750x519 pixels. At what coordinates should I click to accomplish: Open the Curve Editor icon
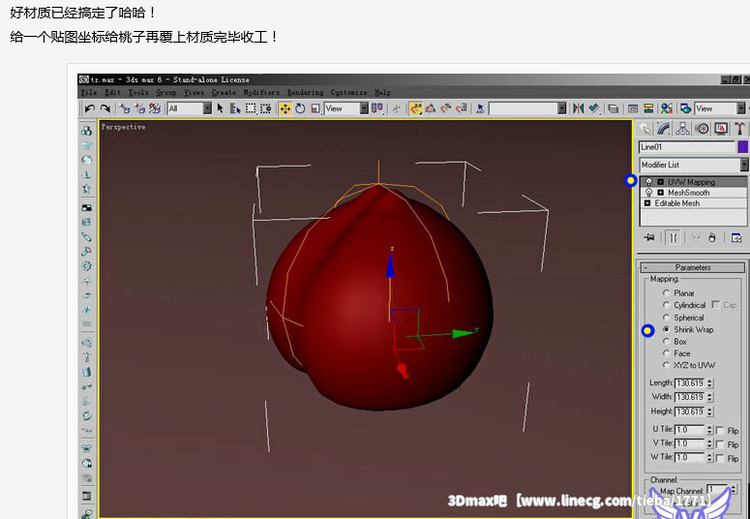(x=633, y=109)
